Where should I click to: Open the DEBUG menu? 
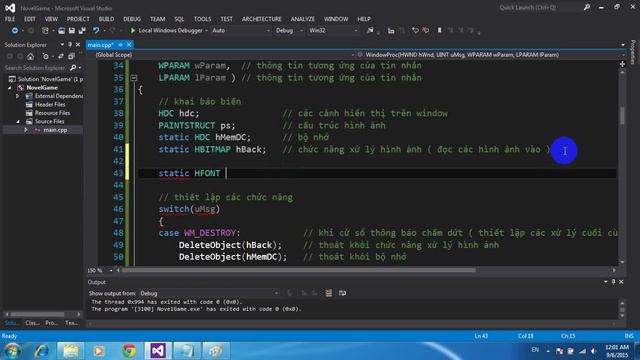[132, 19]
